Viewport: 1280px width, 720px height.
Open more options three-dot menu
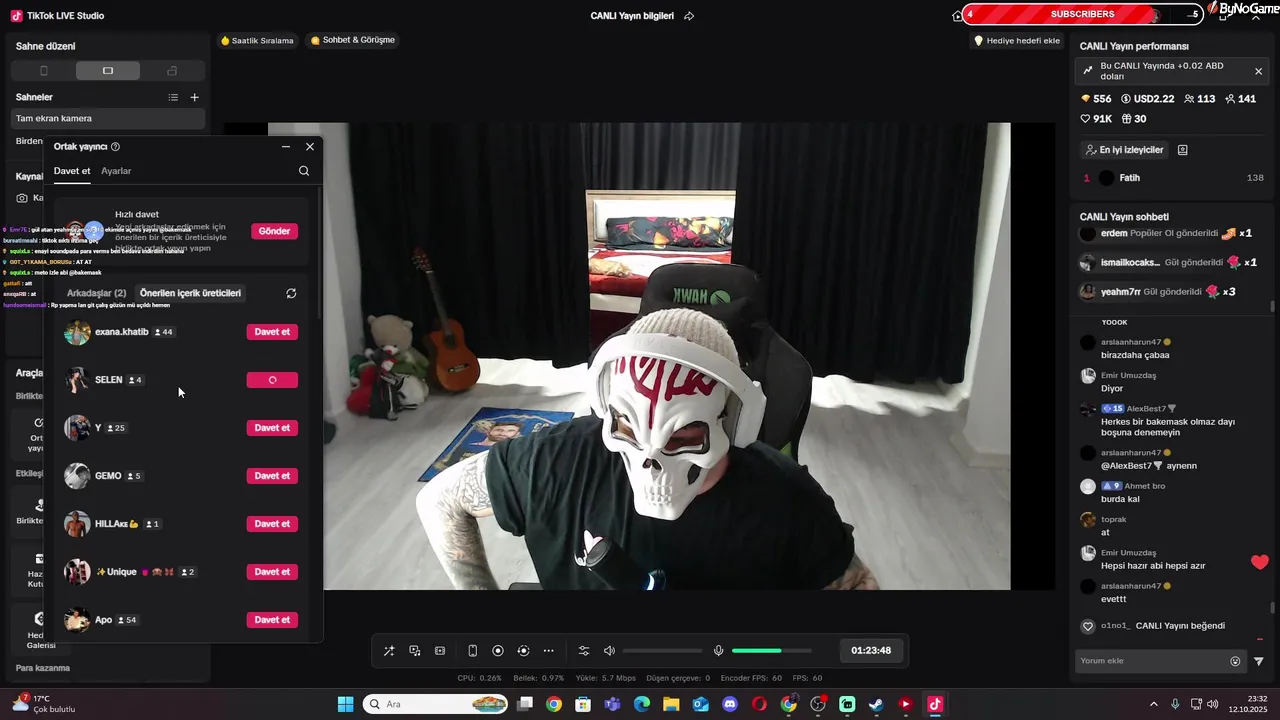pyautogui.click(x=548, y=651)
